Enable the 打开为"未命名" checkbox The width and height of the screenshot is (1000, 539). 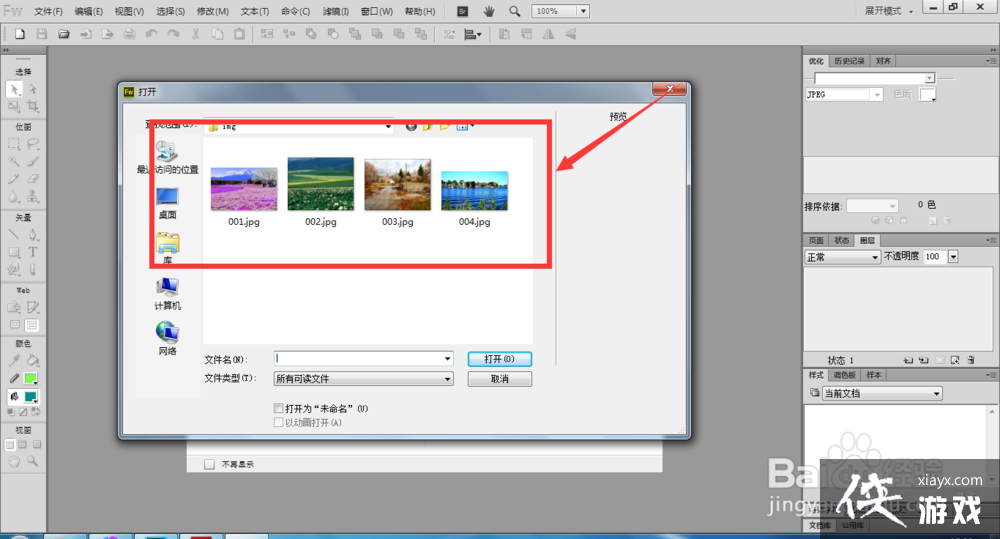coord(279,408)
